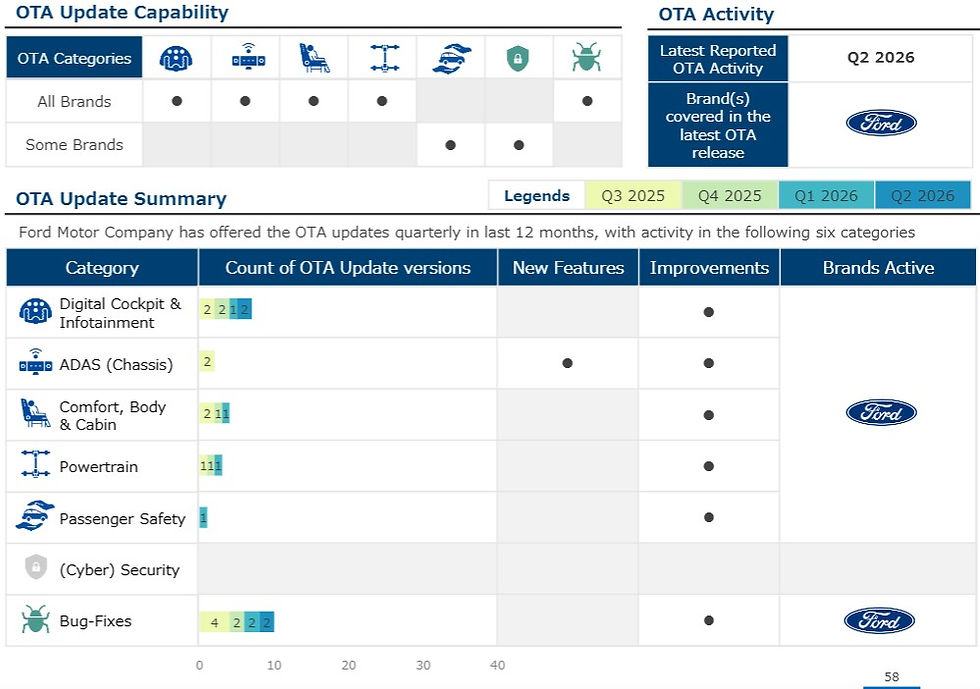Click the icon beside Passenger Safety row
Screen dimensions: 980x689
click(x=35, y=515)
